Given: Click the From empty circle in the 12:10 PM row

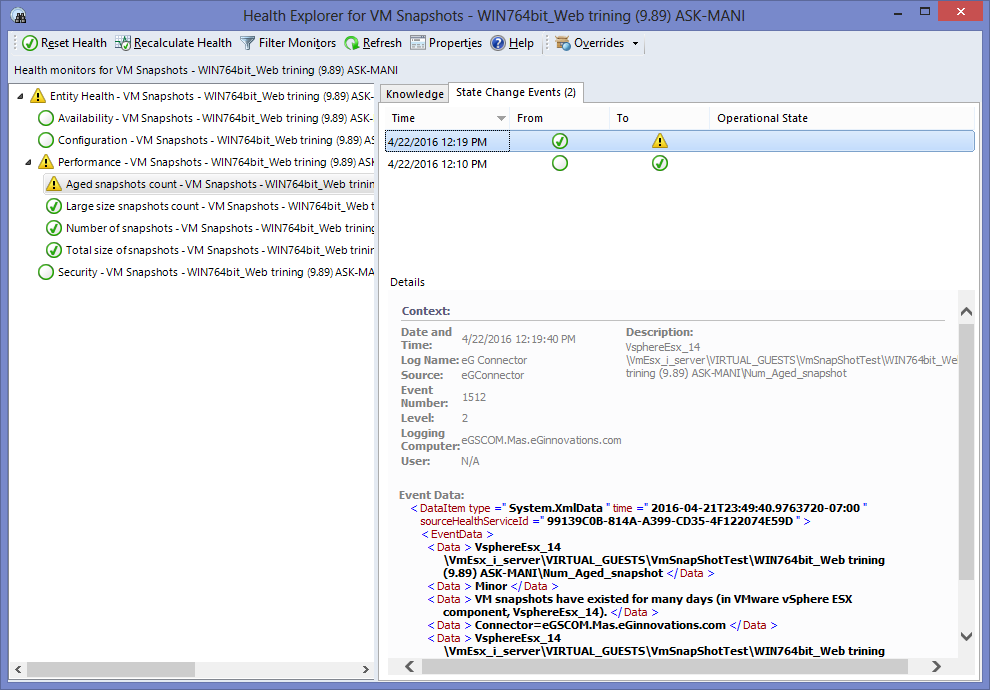Looking at the screenshot, I should point(560,164).
